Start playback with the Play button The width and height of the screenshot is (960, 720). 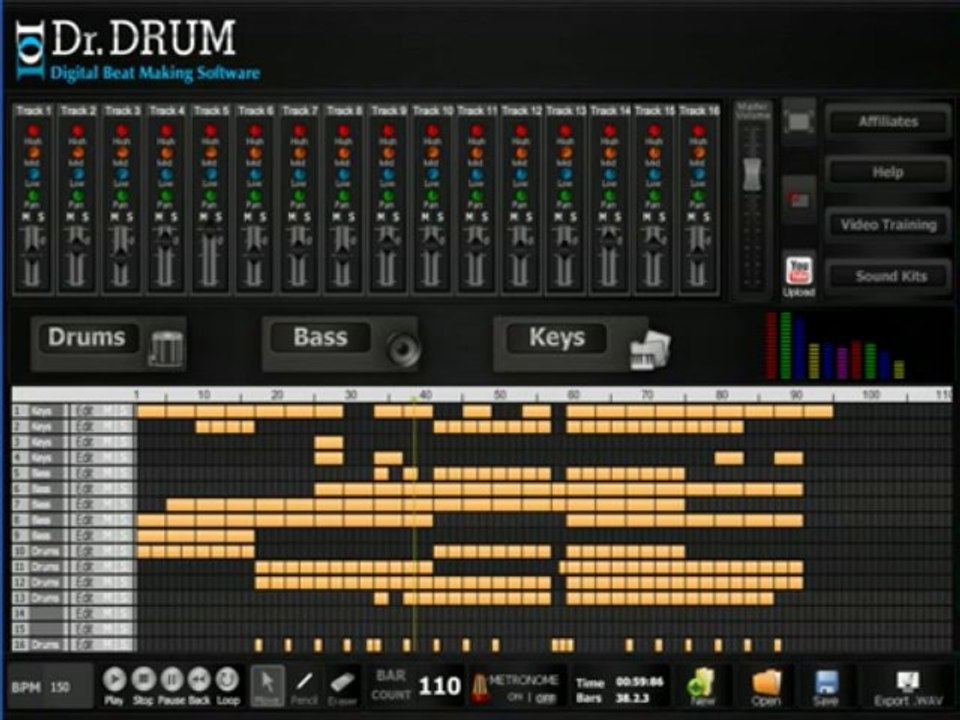[x=114, y=680]
